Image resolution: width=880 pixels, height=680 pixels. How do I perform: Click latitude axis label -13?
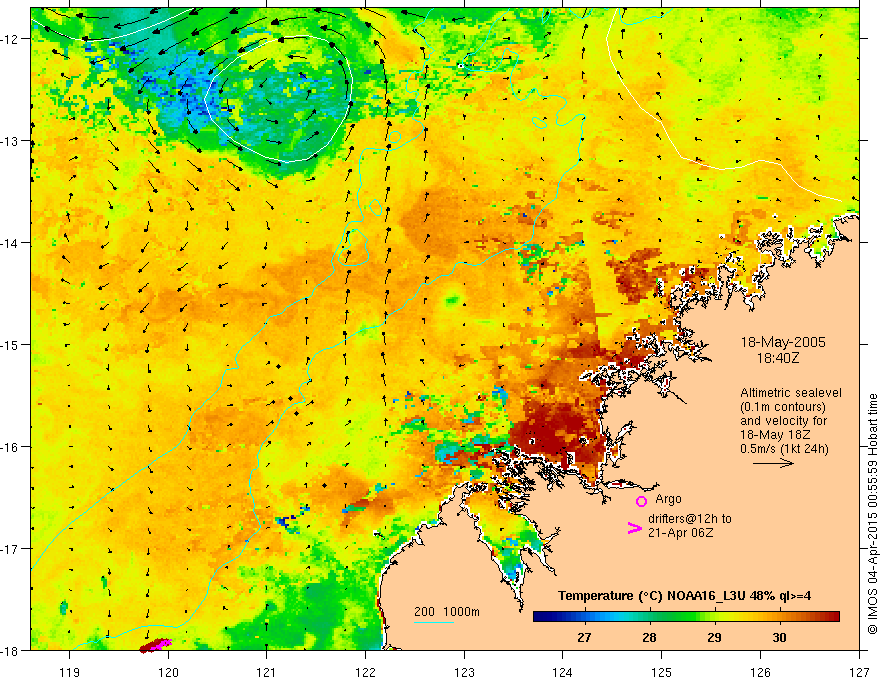coord(10,141)
